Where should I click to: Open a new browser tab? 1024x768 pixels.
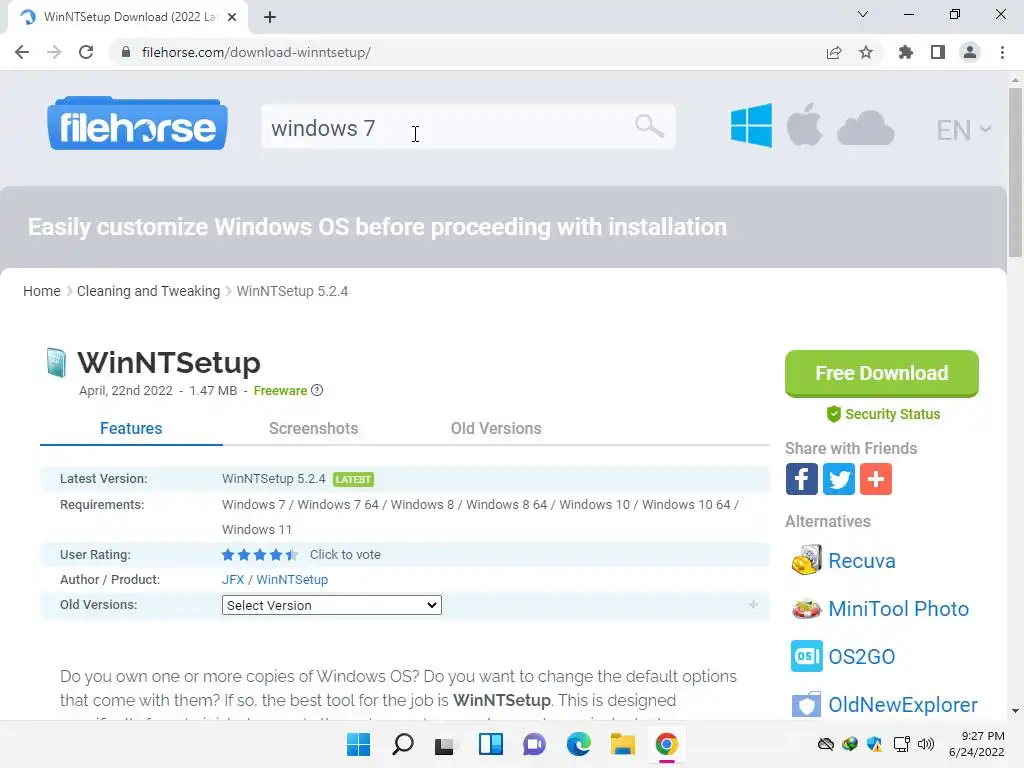(270, 17)
